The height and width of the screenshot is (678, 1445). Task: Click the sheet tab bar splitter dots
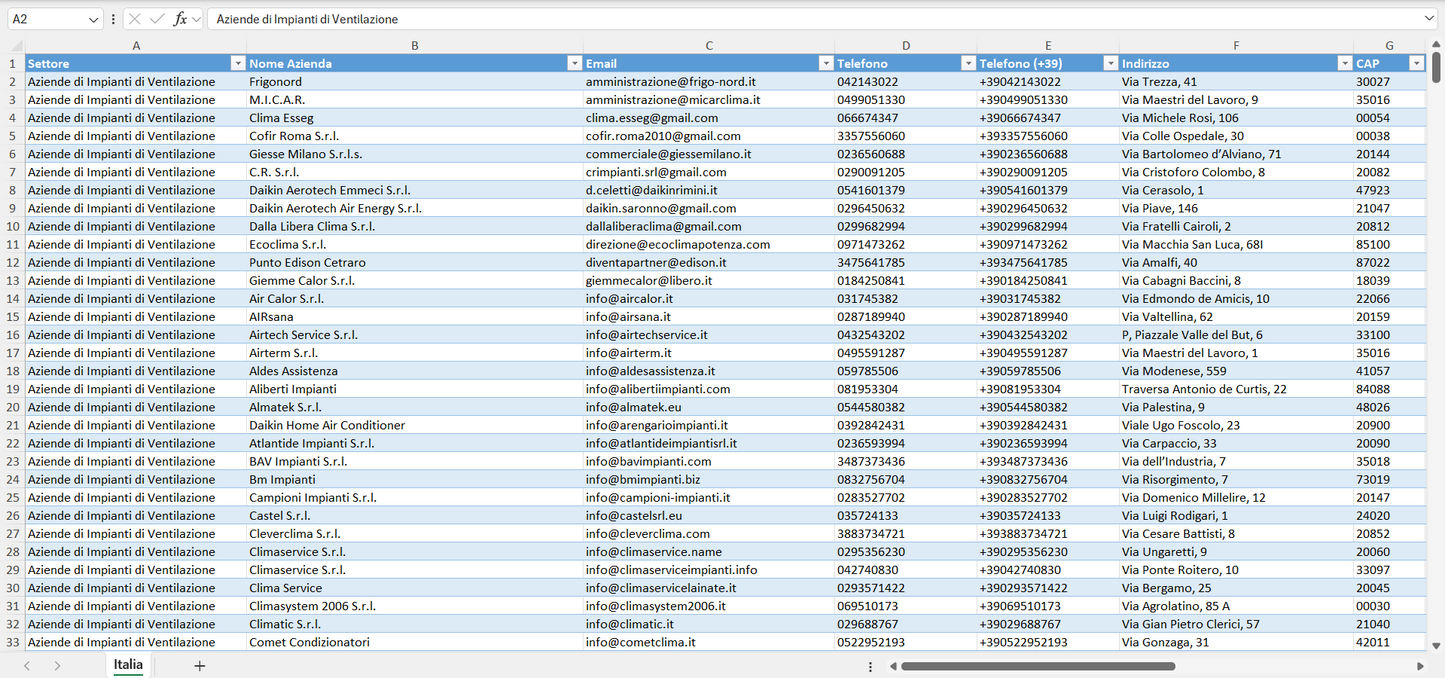click(870, 666)
